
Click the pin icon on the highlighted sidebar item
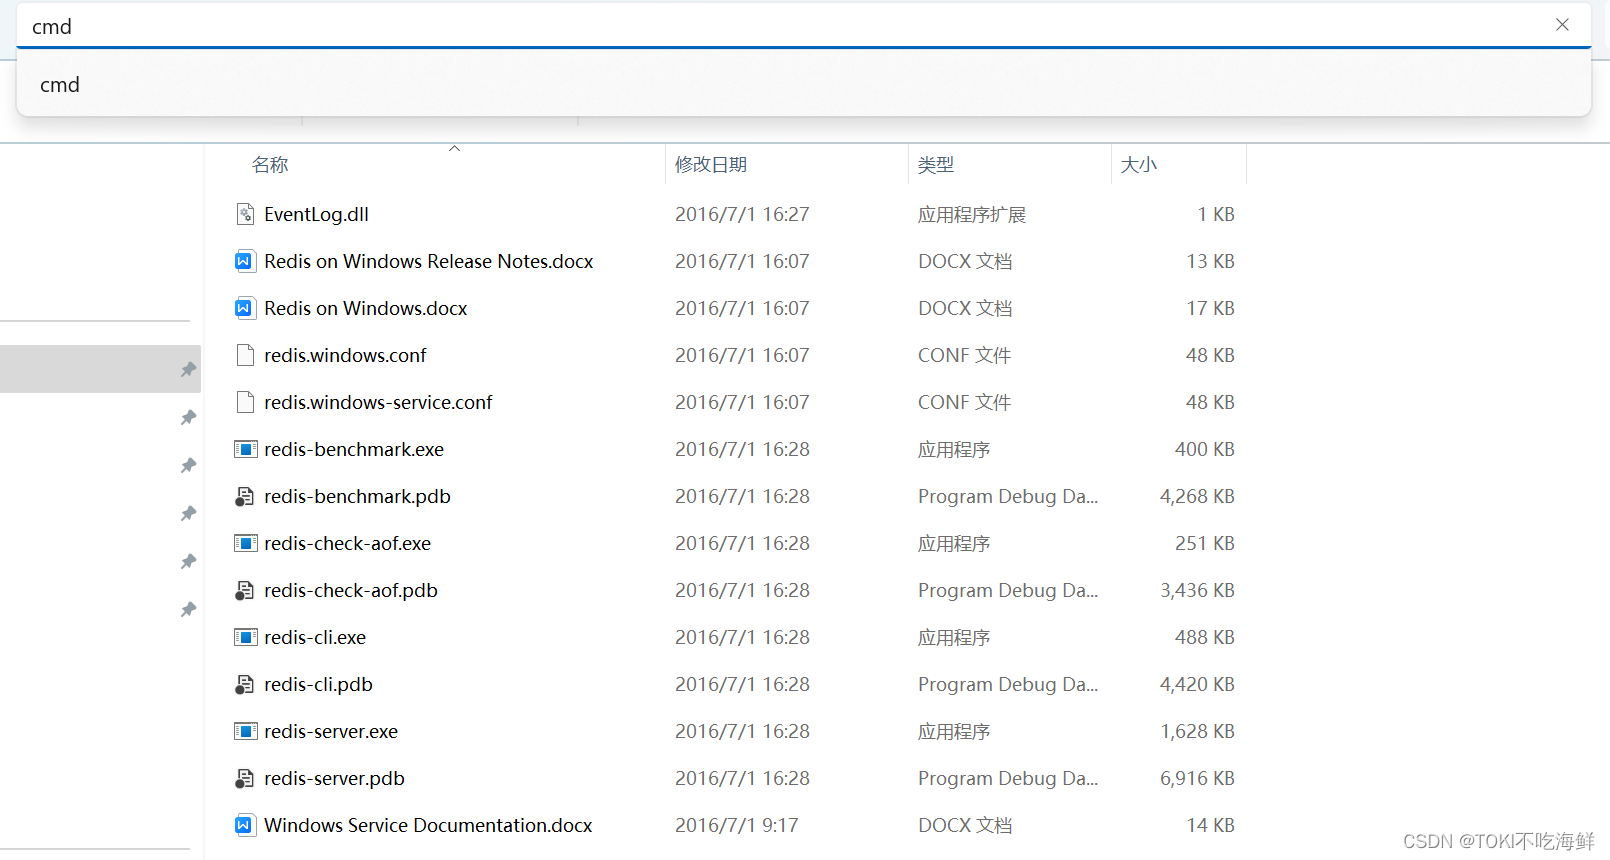(188, 369)
